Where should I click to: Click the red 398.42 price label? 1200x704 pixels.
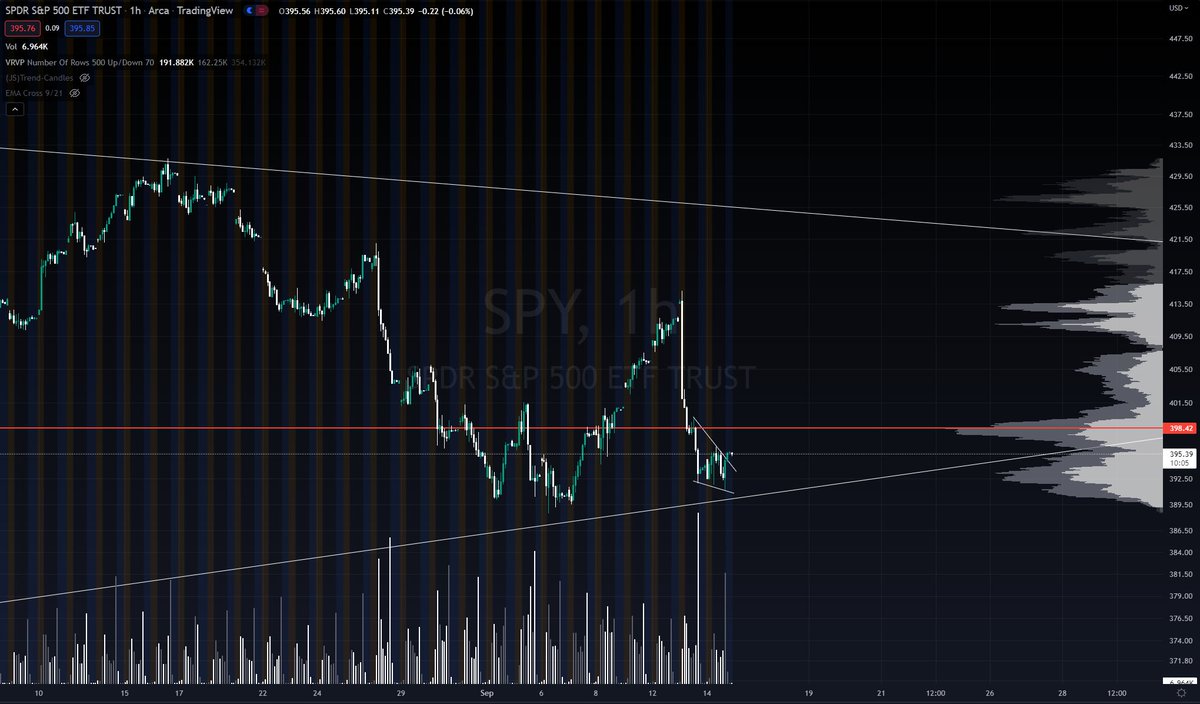tap(1181, 428)
